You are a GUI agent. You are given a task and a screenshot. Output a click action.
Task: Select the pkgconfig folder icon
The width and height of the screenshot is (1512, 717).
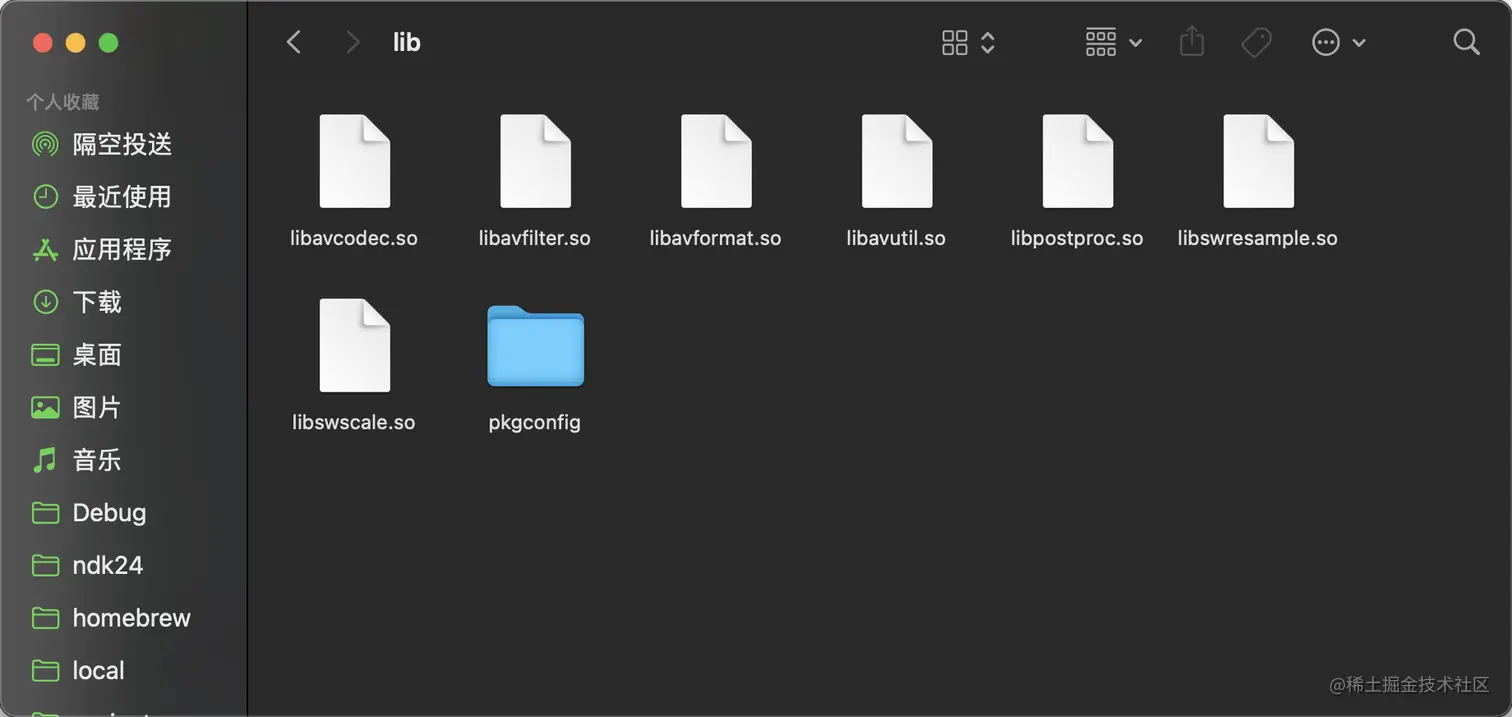(x=535, y=346)
